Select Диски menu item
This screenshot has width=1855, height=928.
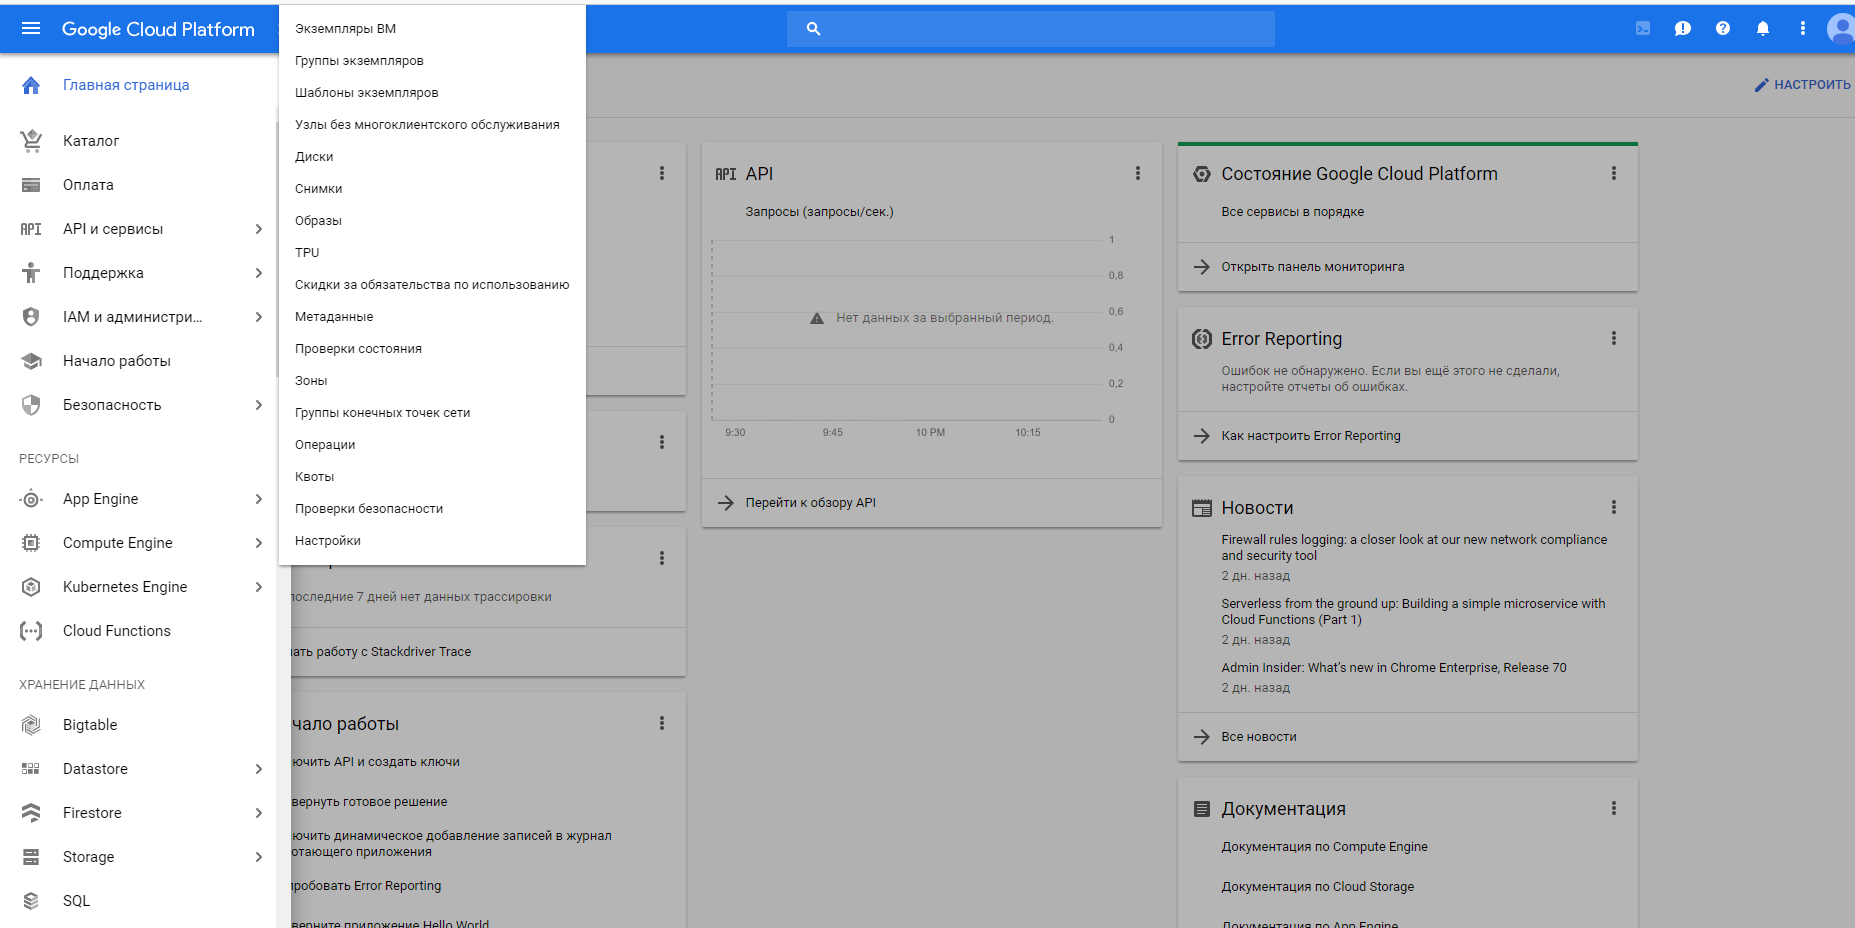tap(432, 157)
